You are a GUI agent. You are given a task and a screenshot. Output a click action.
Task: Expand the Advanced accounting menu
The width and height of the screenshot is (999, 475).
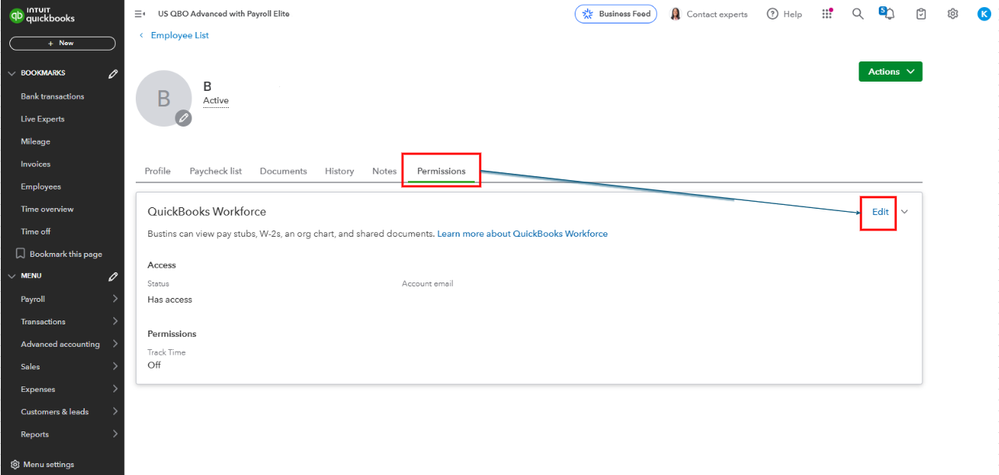coord(115,344)
